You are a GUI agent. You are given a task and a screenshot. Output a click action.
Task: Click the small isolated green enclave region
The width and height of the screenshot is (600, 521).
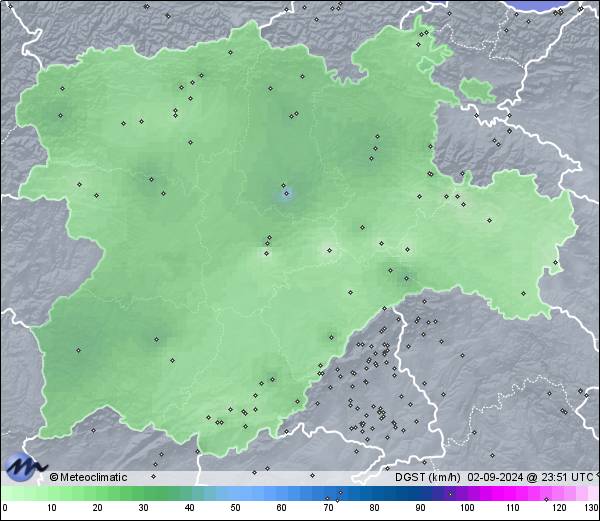477,90
